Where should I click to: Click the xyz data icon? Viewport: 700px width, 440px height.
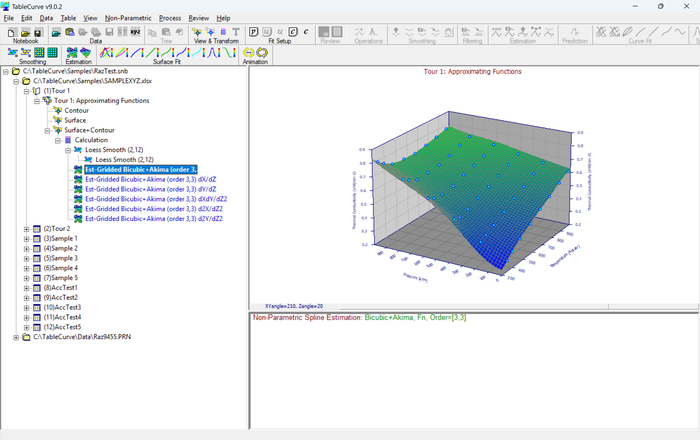(x=135, y=32)
